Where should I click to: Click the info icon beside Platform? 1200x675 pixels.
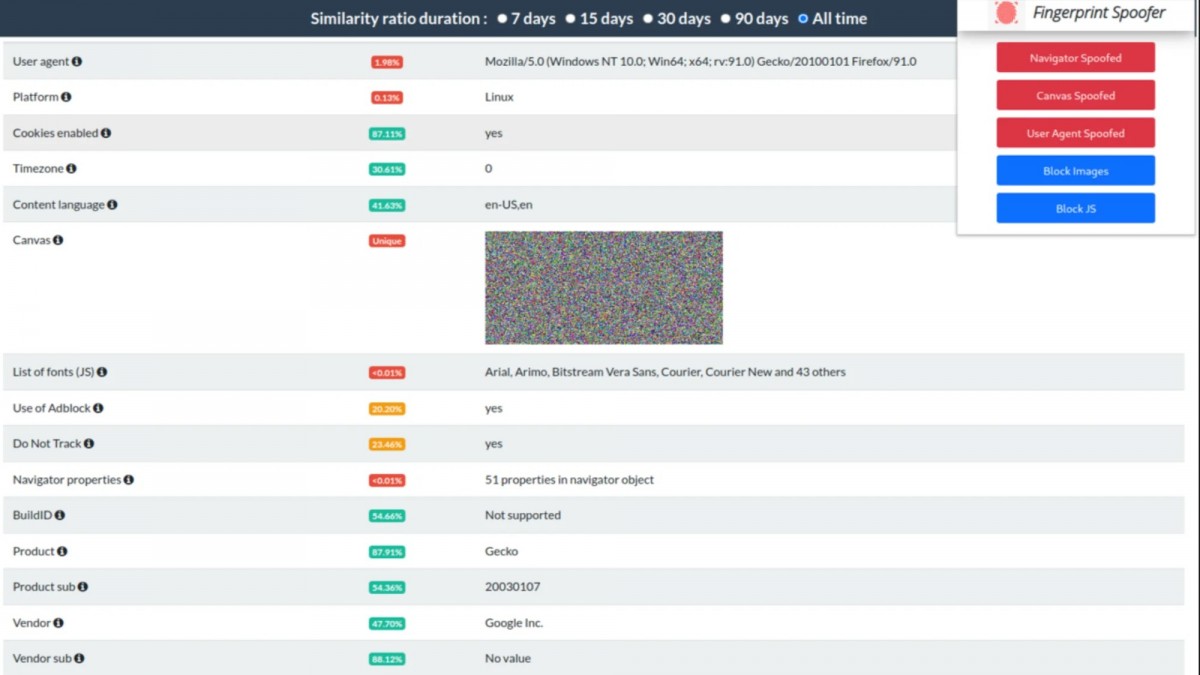pyautogui.click(x=66, y=98)
